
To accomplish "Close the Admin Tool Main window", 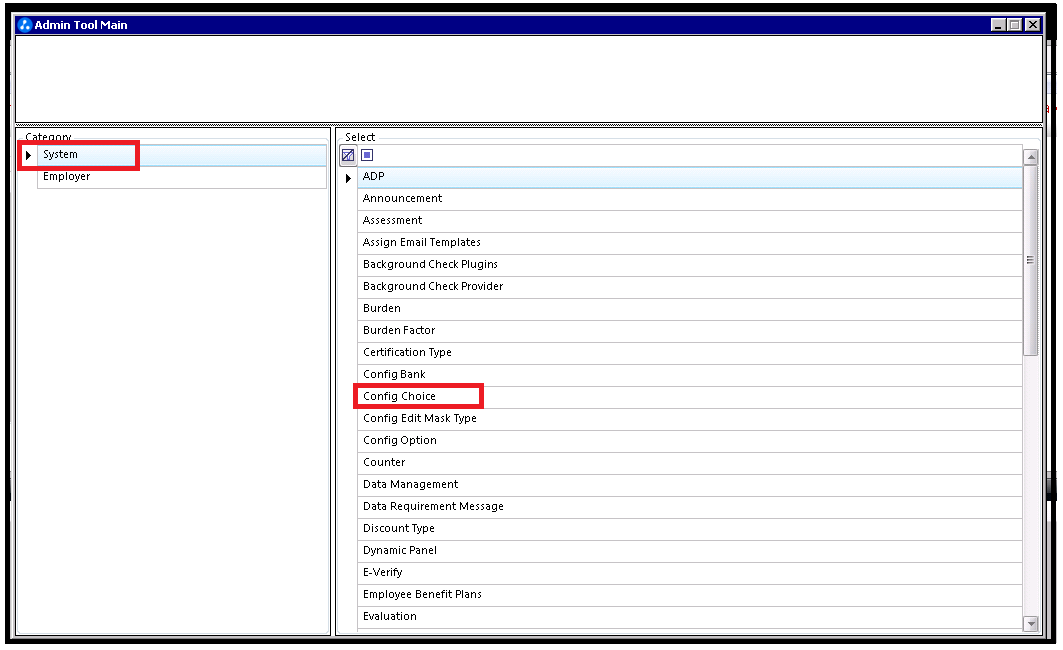I will [x=1032, y=25].
